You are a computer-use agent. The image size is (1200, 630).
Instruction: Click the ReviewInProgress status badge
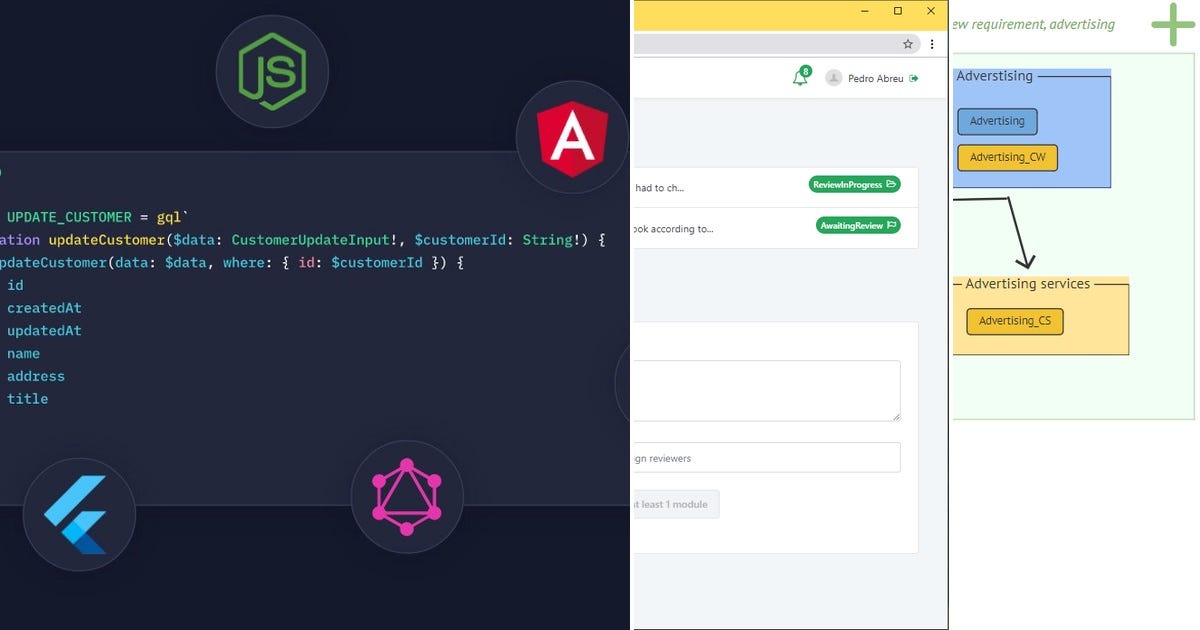coord(855,184)
